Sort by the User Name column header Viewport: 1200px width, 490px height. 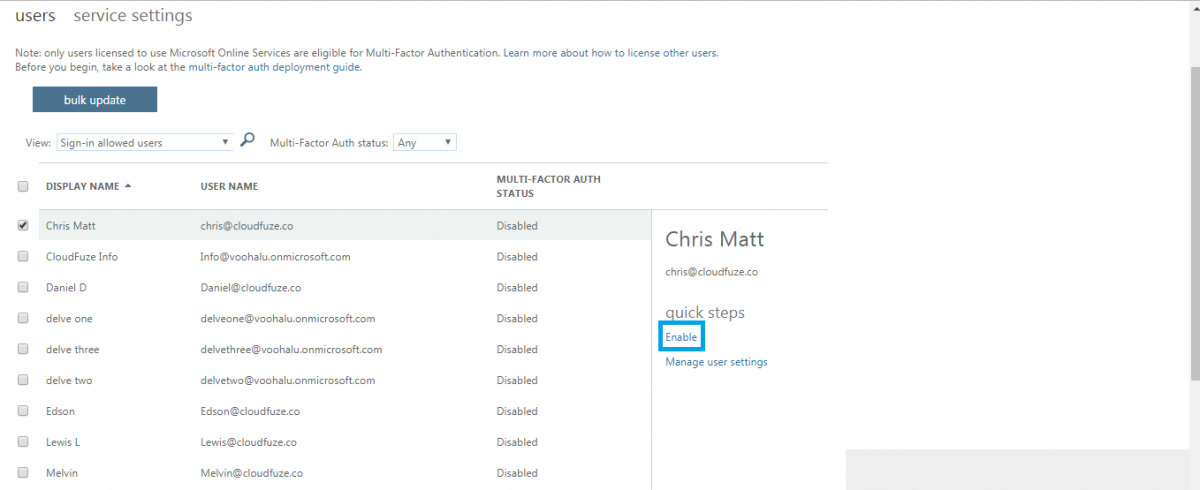[x=229, y=186]
